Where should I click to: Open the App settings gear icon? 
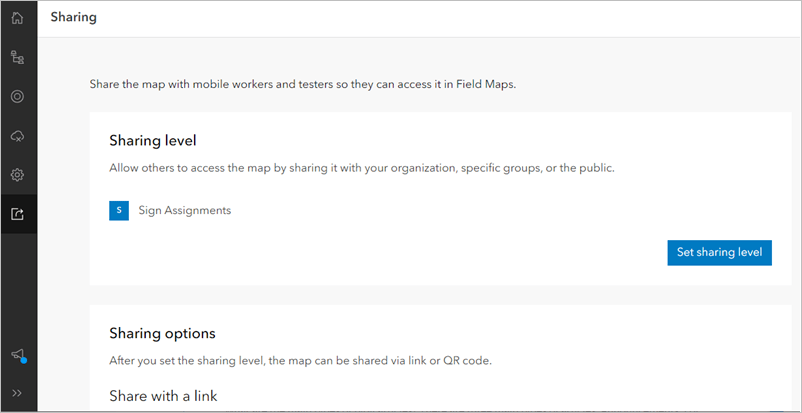coord(17,175)
